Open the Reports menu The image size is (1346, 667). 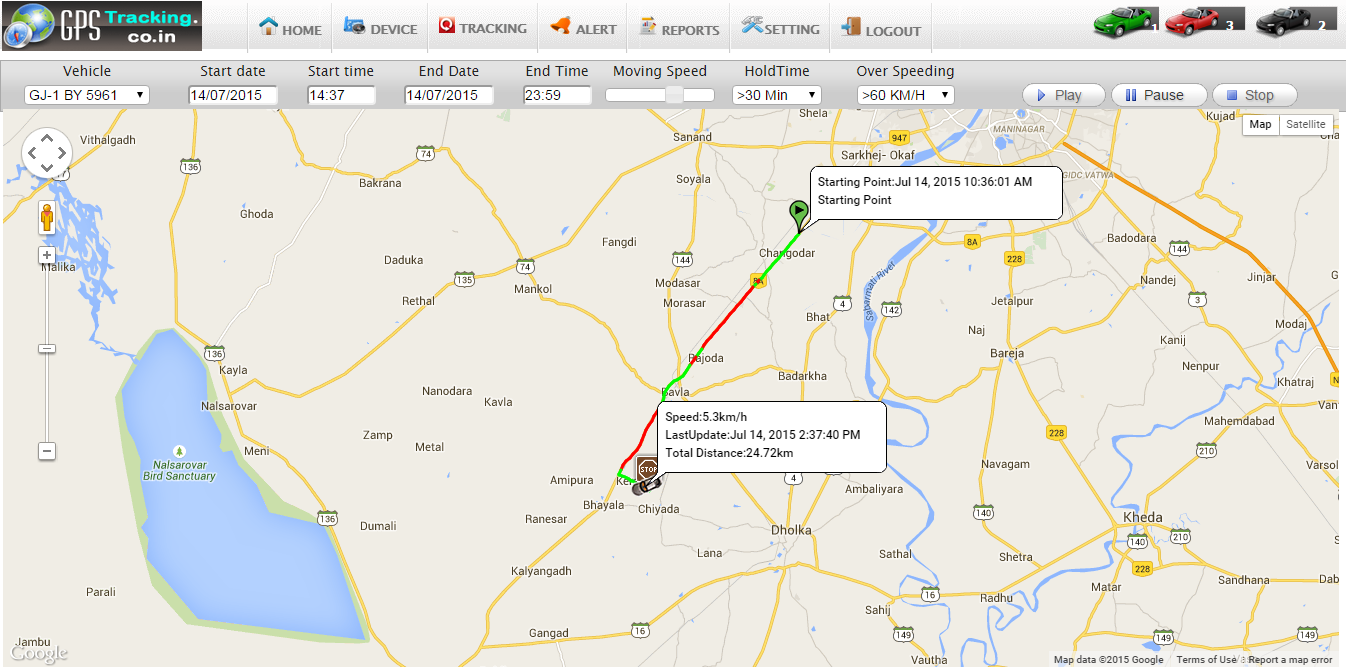[x=679, y=28]
